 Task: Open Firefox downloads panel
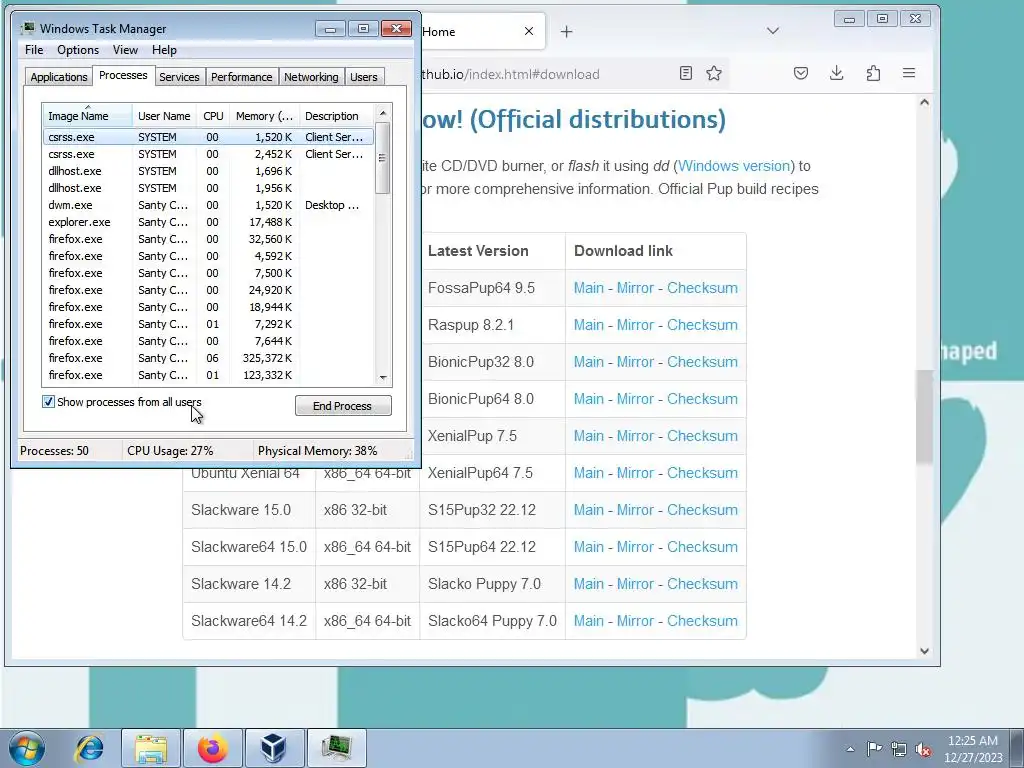point(837,73)
